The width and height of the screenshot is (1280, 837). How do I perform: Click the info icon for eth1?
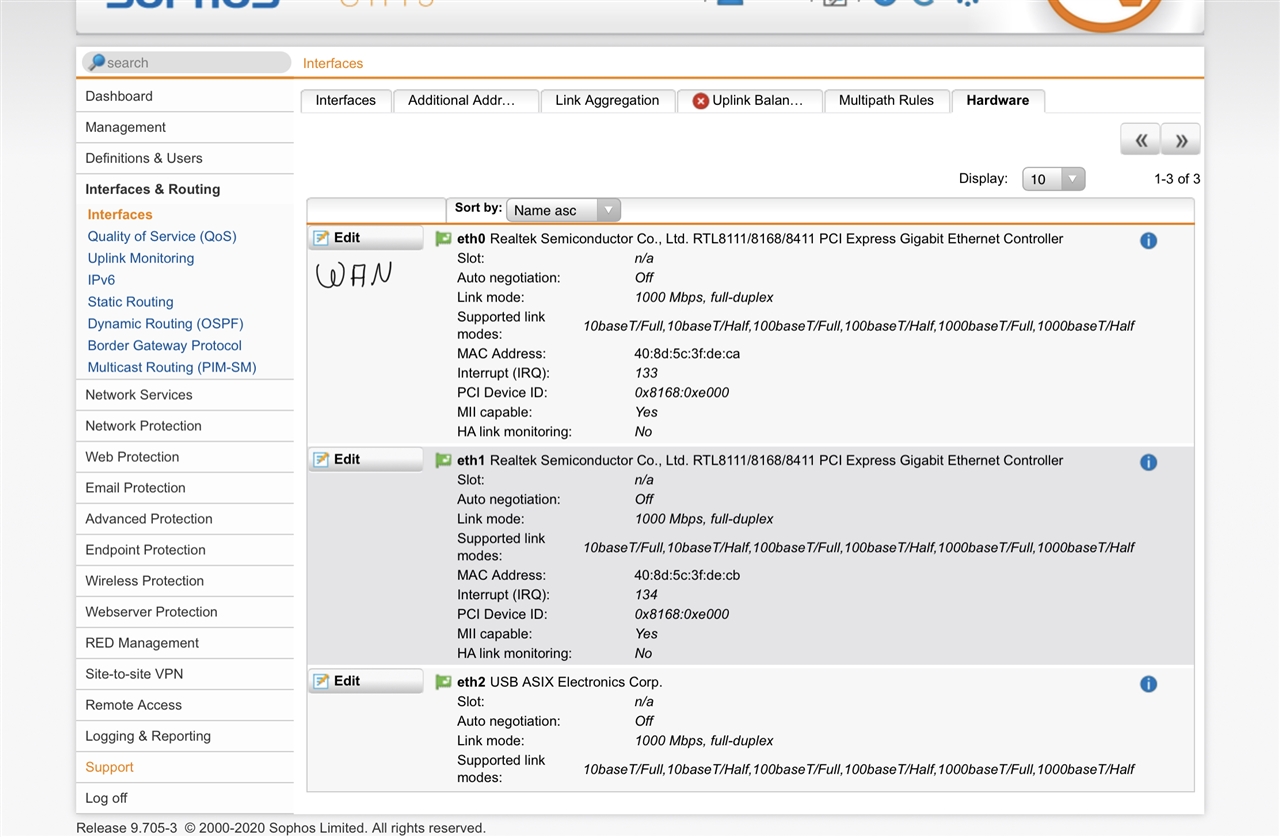click(x=1148, y=462)
